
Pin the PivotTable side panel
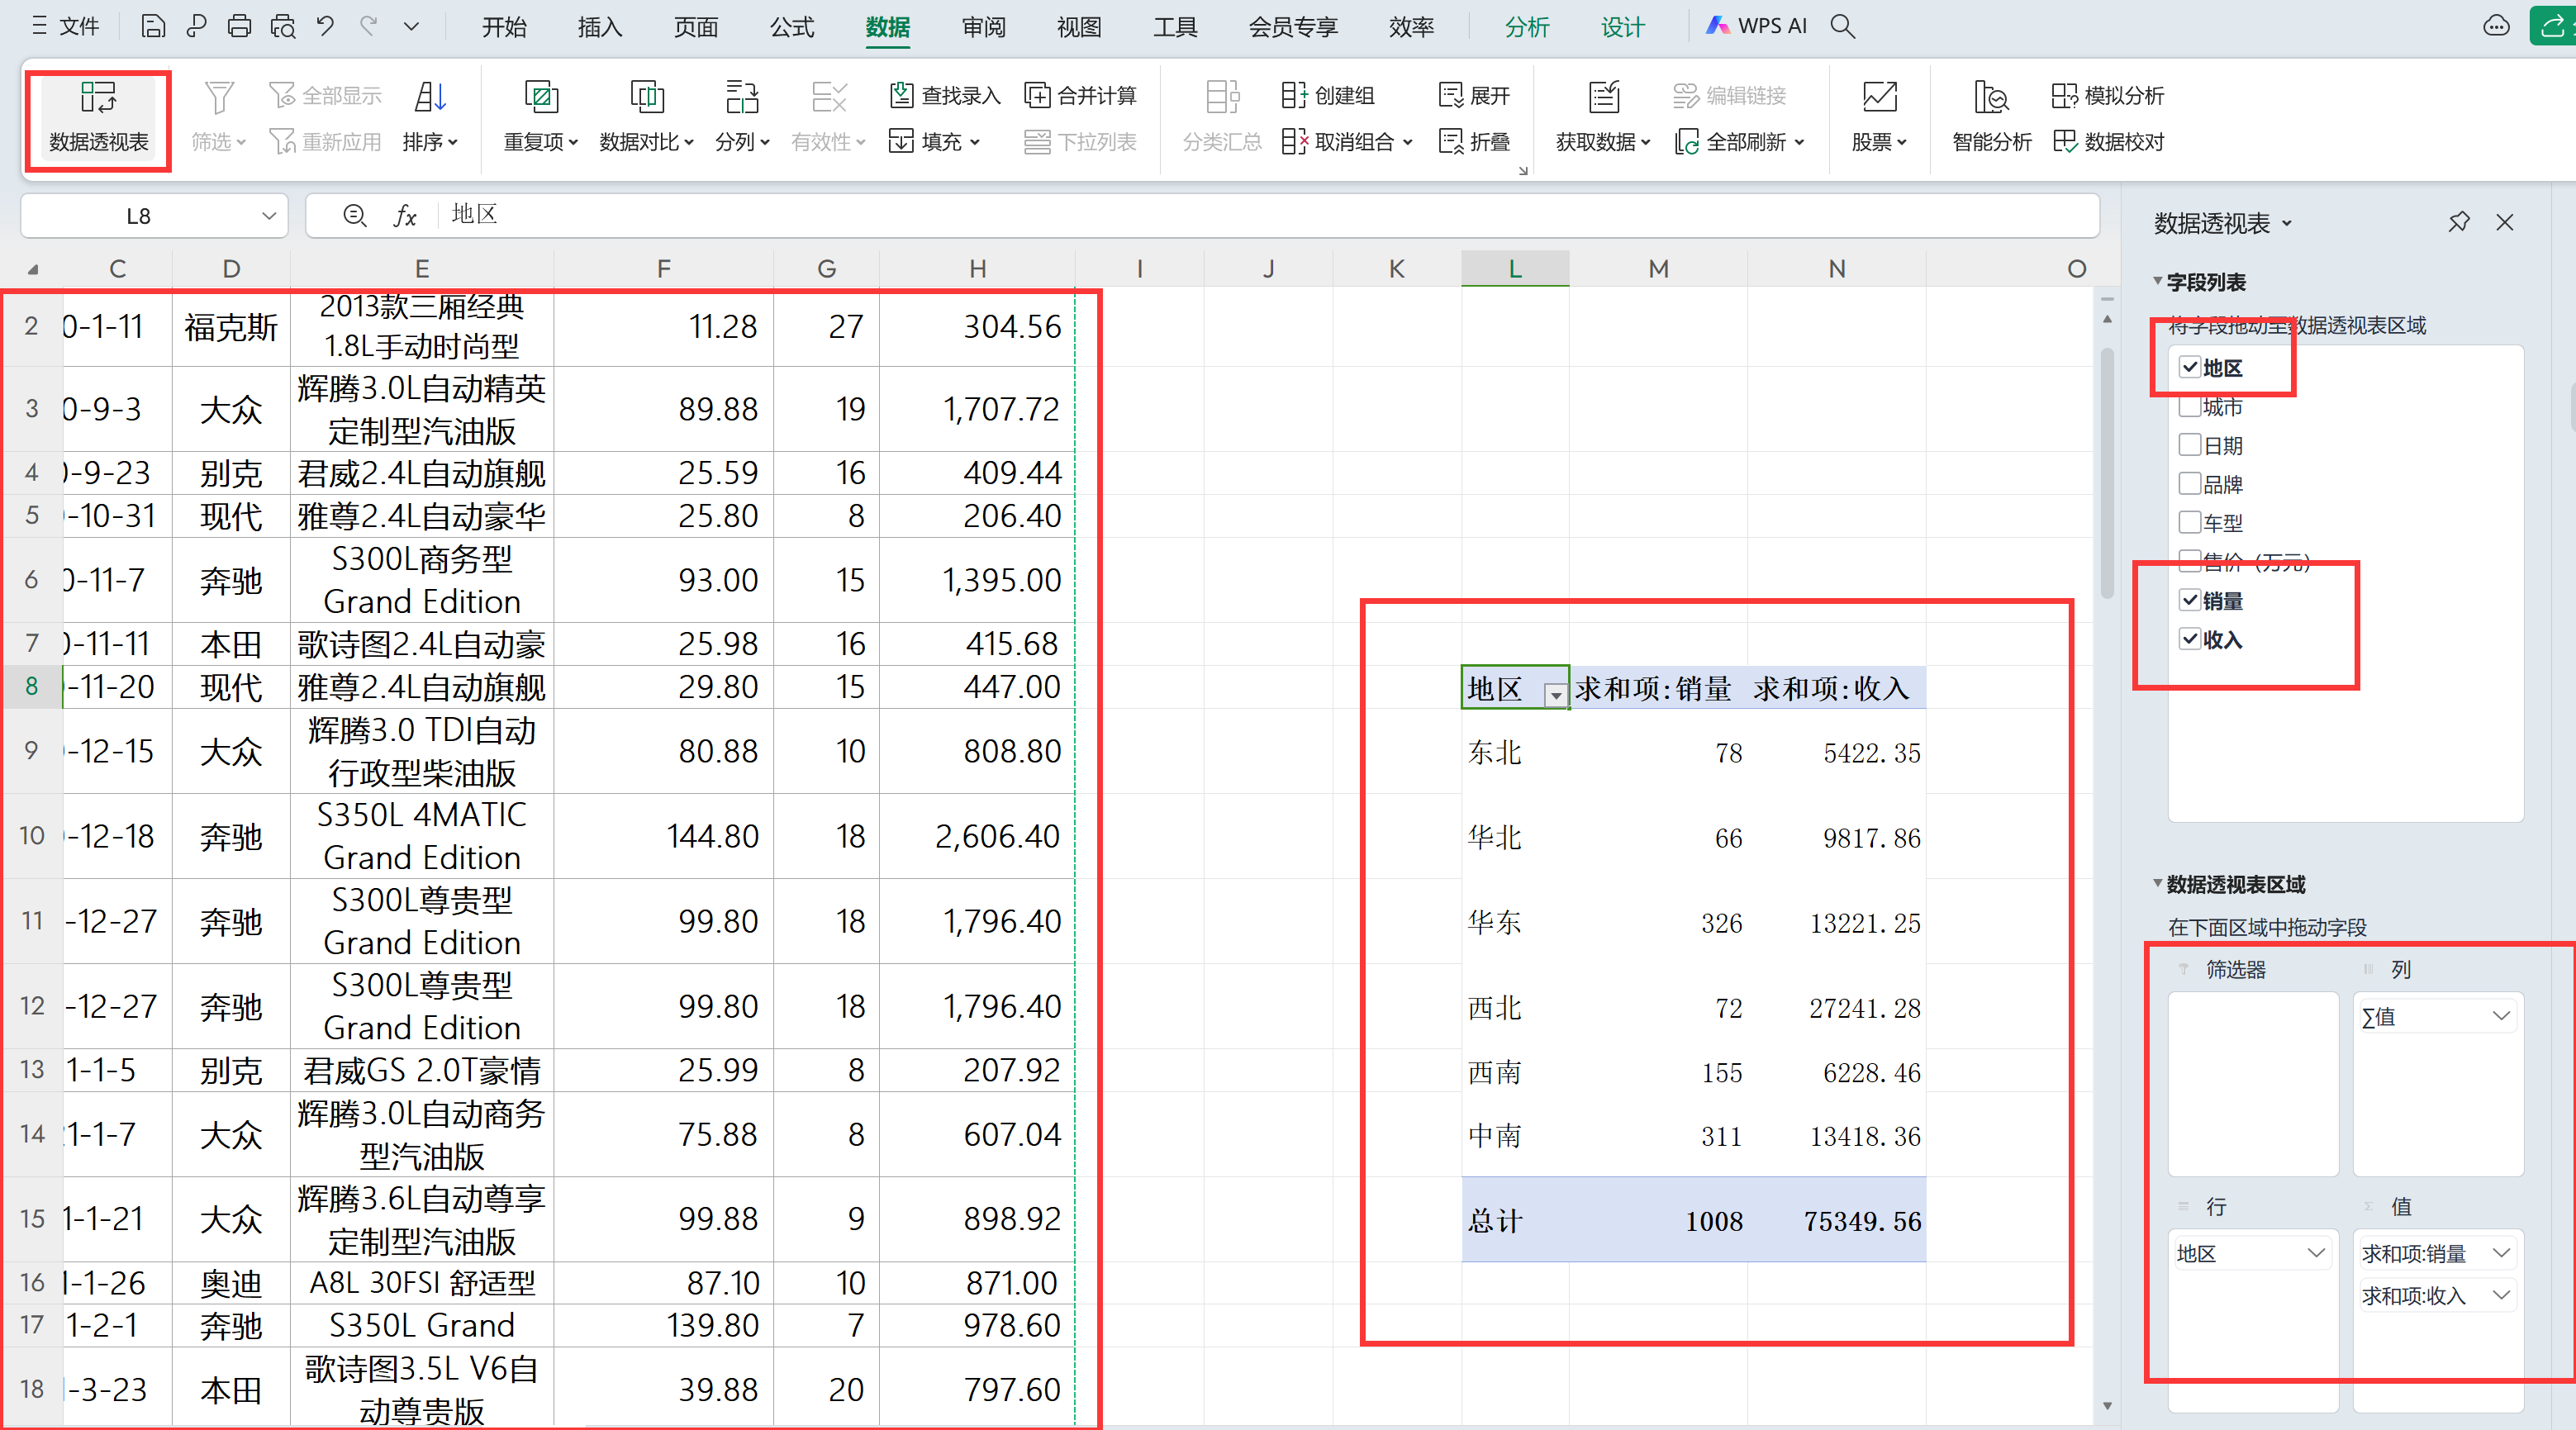click(x=2458, y=222)
